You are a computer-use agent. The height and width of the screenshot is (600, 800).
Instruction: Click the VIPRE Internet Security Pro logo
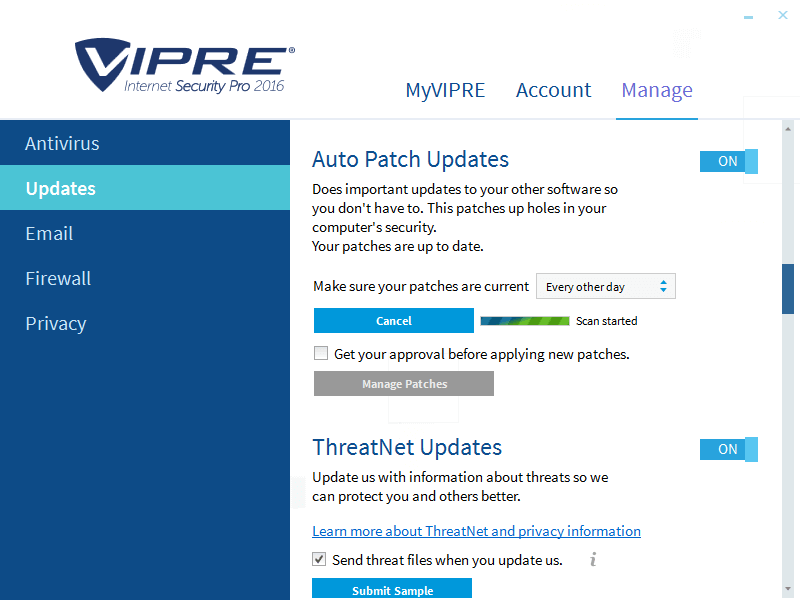click(180, 67)
